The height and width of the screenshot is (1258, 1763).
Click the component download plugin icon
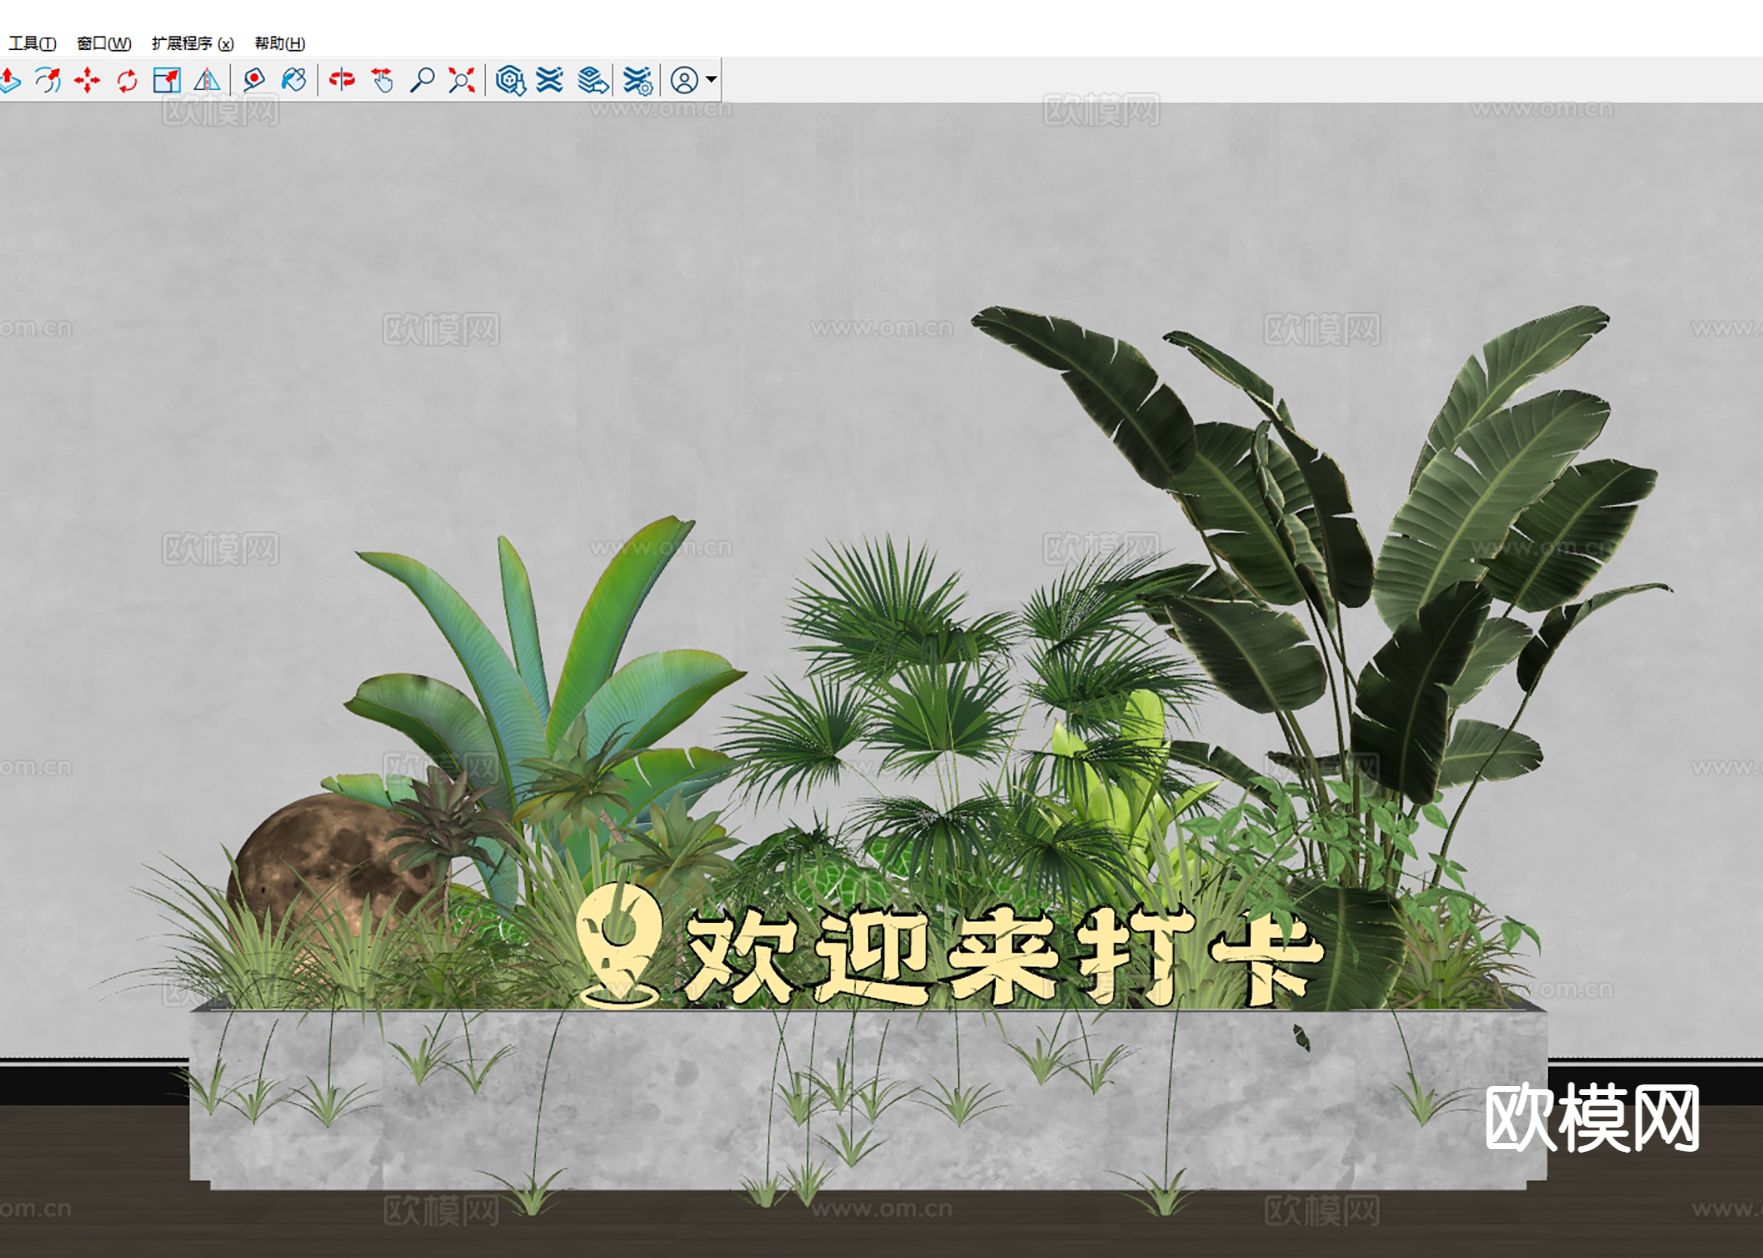(511, 80)
